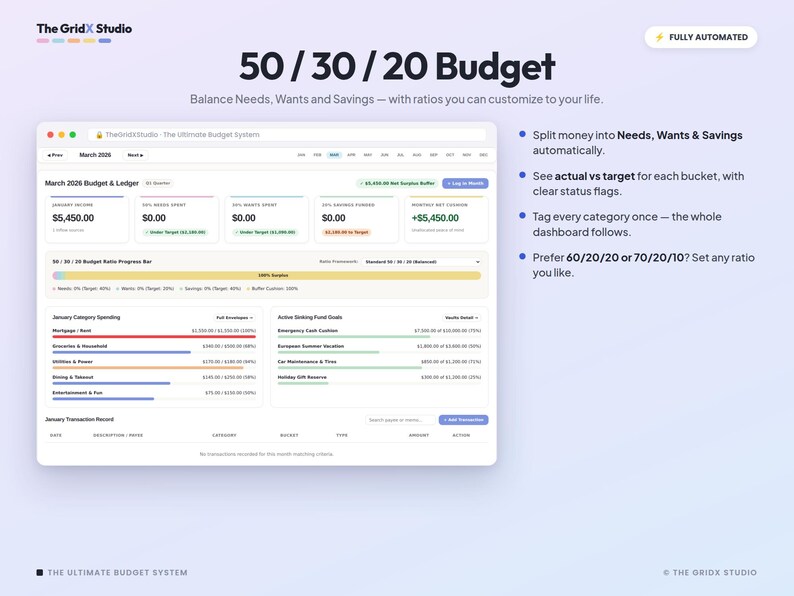The height and width of the screenshot is (596, 794).
Task: Open the Ratio Framework dropdown
Action: 422,262
